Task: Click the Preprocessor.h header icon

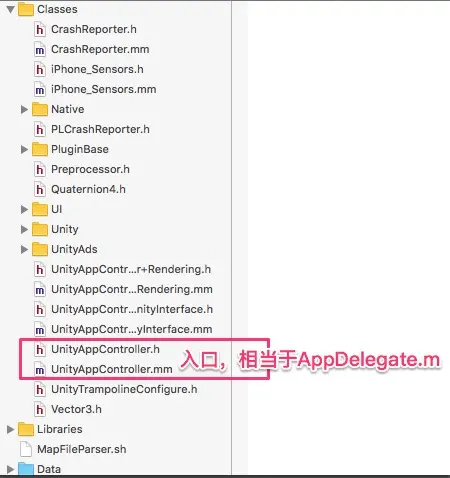Action: pos(40,169)
